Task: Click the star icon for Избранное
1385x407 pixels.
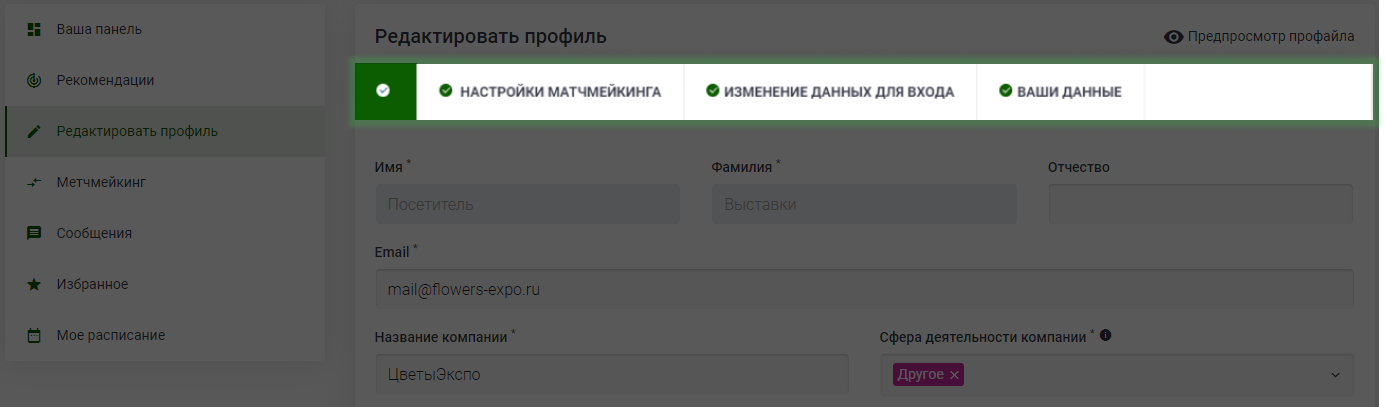Action: (x=34, y=284)
